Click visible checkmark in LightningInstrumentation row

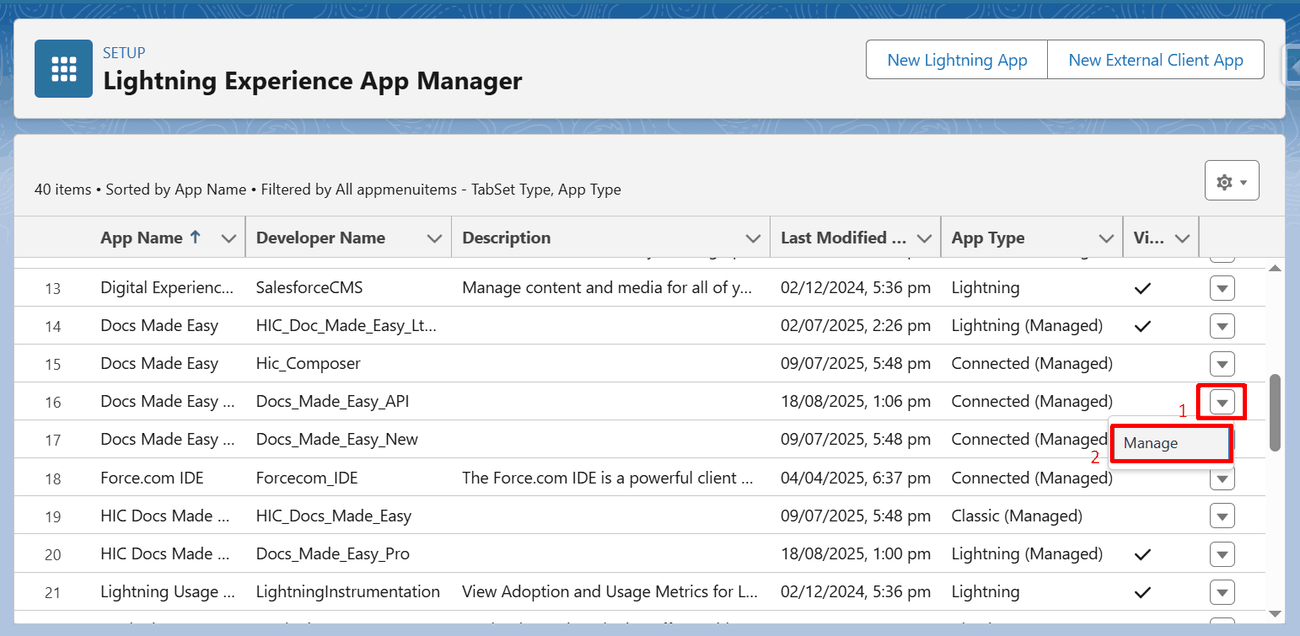[1142, 592]
